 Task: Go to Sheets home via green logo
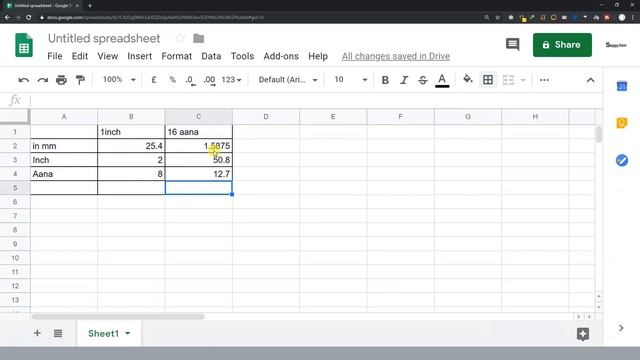[x=24, y=45]
